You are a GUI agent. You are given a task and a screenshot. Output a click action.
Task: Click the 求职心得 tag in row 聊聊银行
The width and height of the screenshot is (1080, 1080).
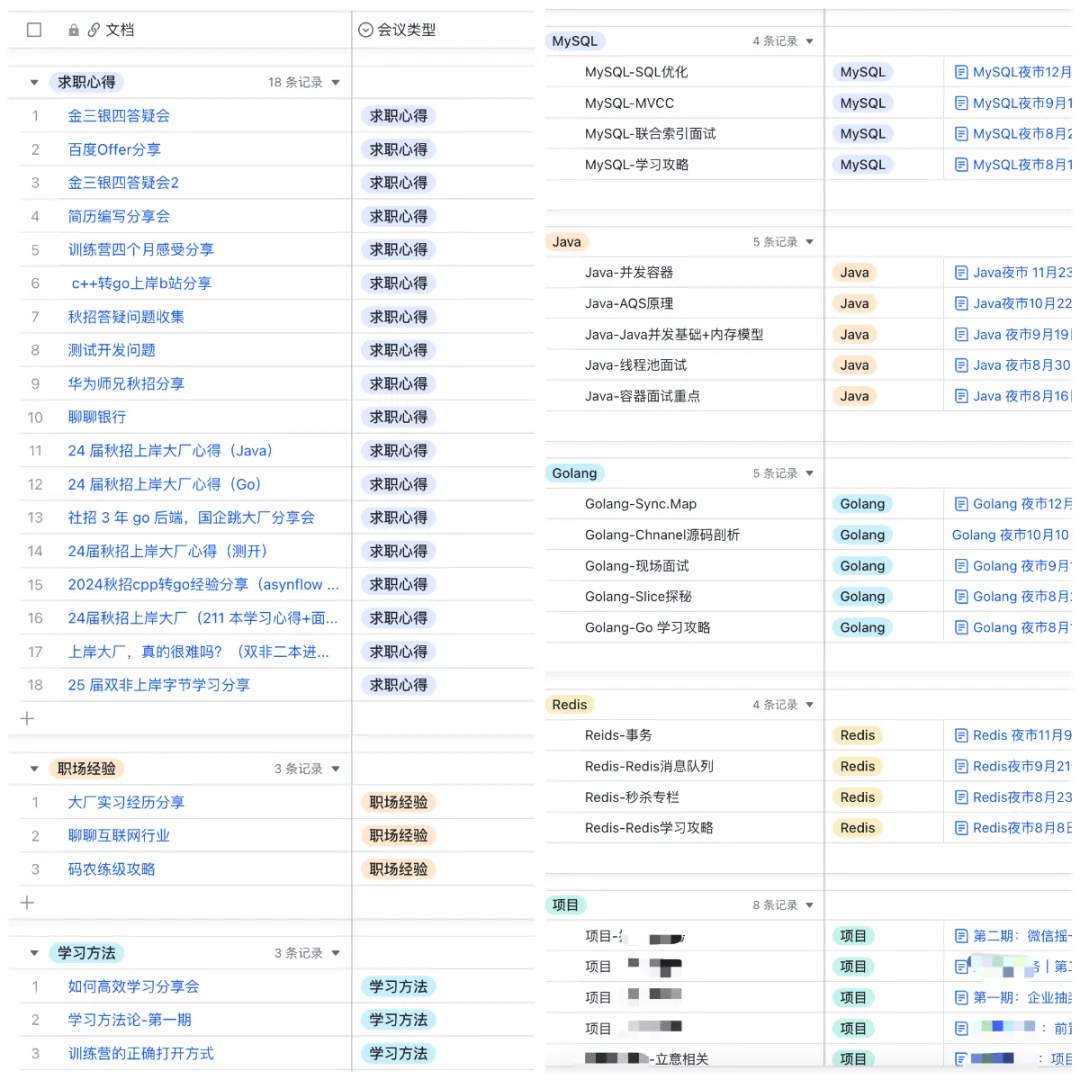tap(398, 417)
